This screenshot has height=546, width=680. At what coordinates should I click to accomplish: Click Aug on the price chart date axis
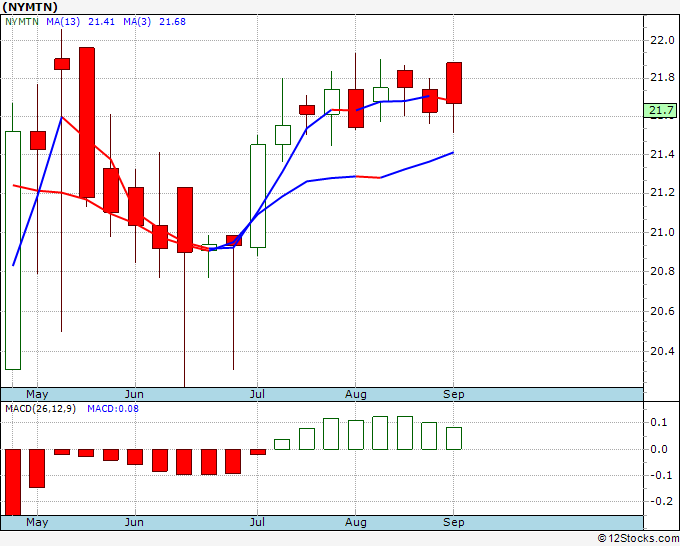point(356,394)
